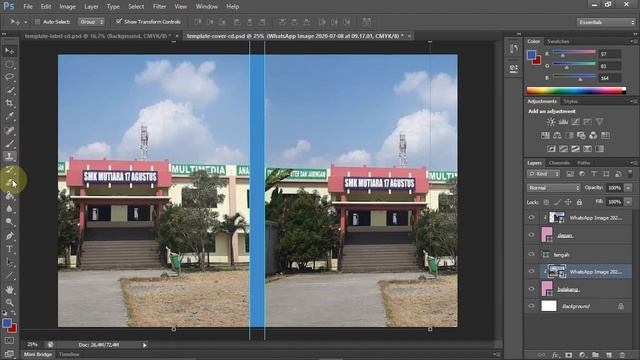Open the Image menu
The image size is (640, 360).
click(x=67, y=7)
